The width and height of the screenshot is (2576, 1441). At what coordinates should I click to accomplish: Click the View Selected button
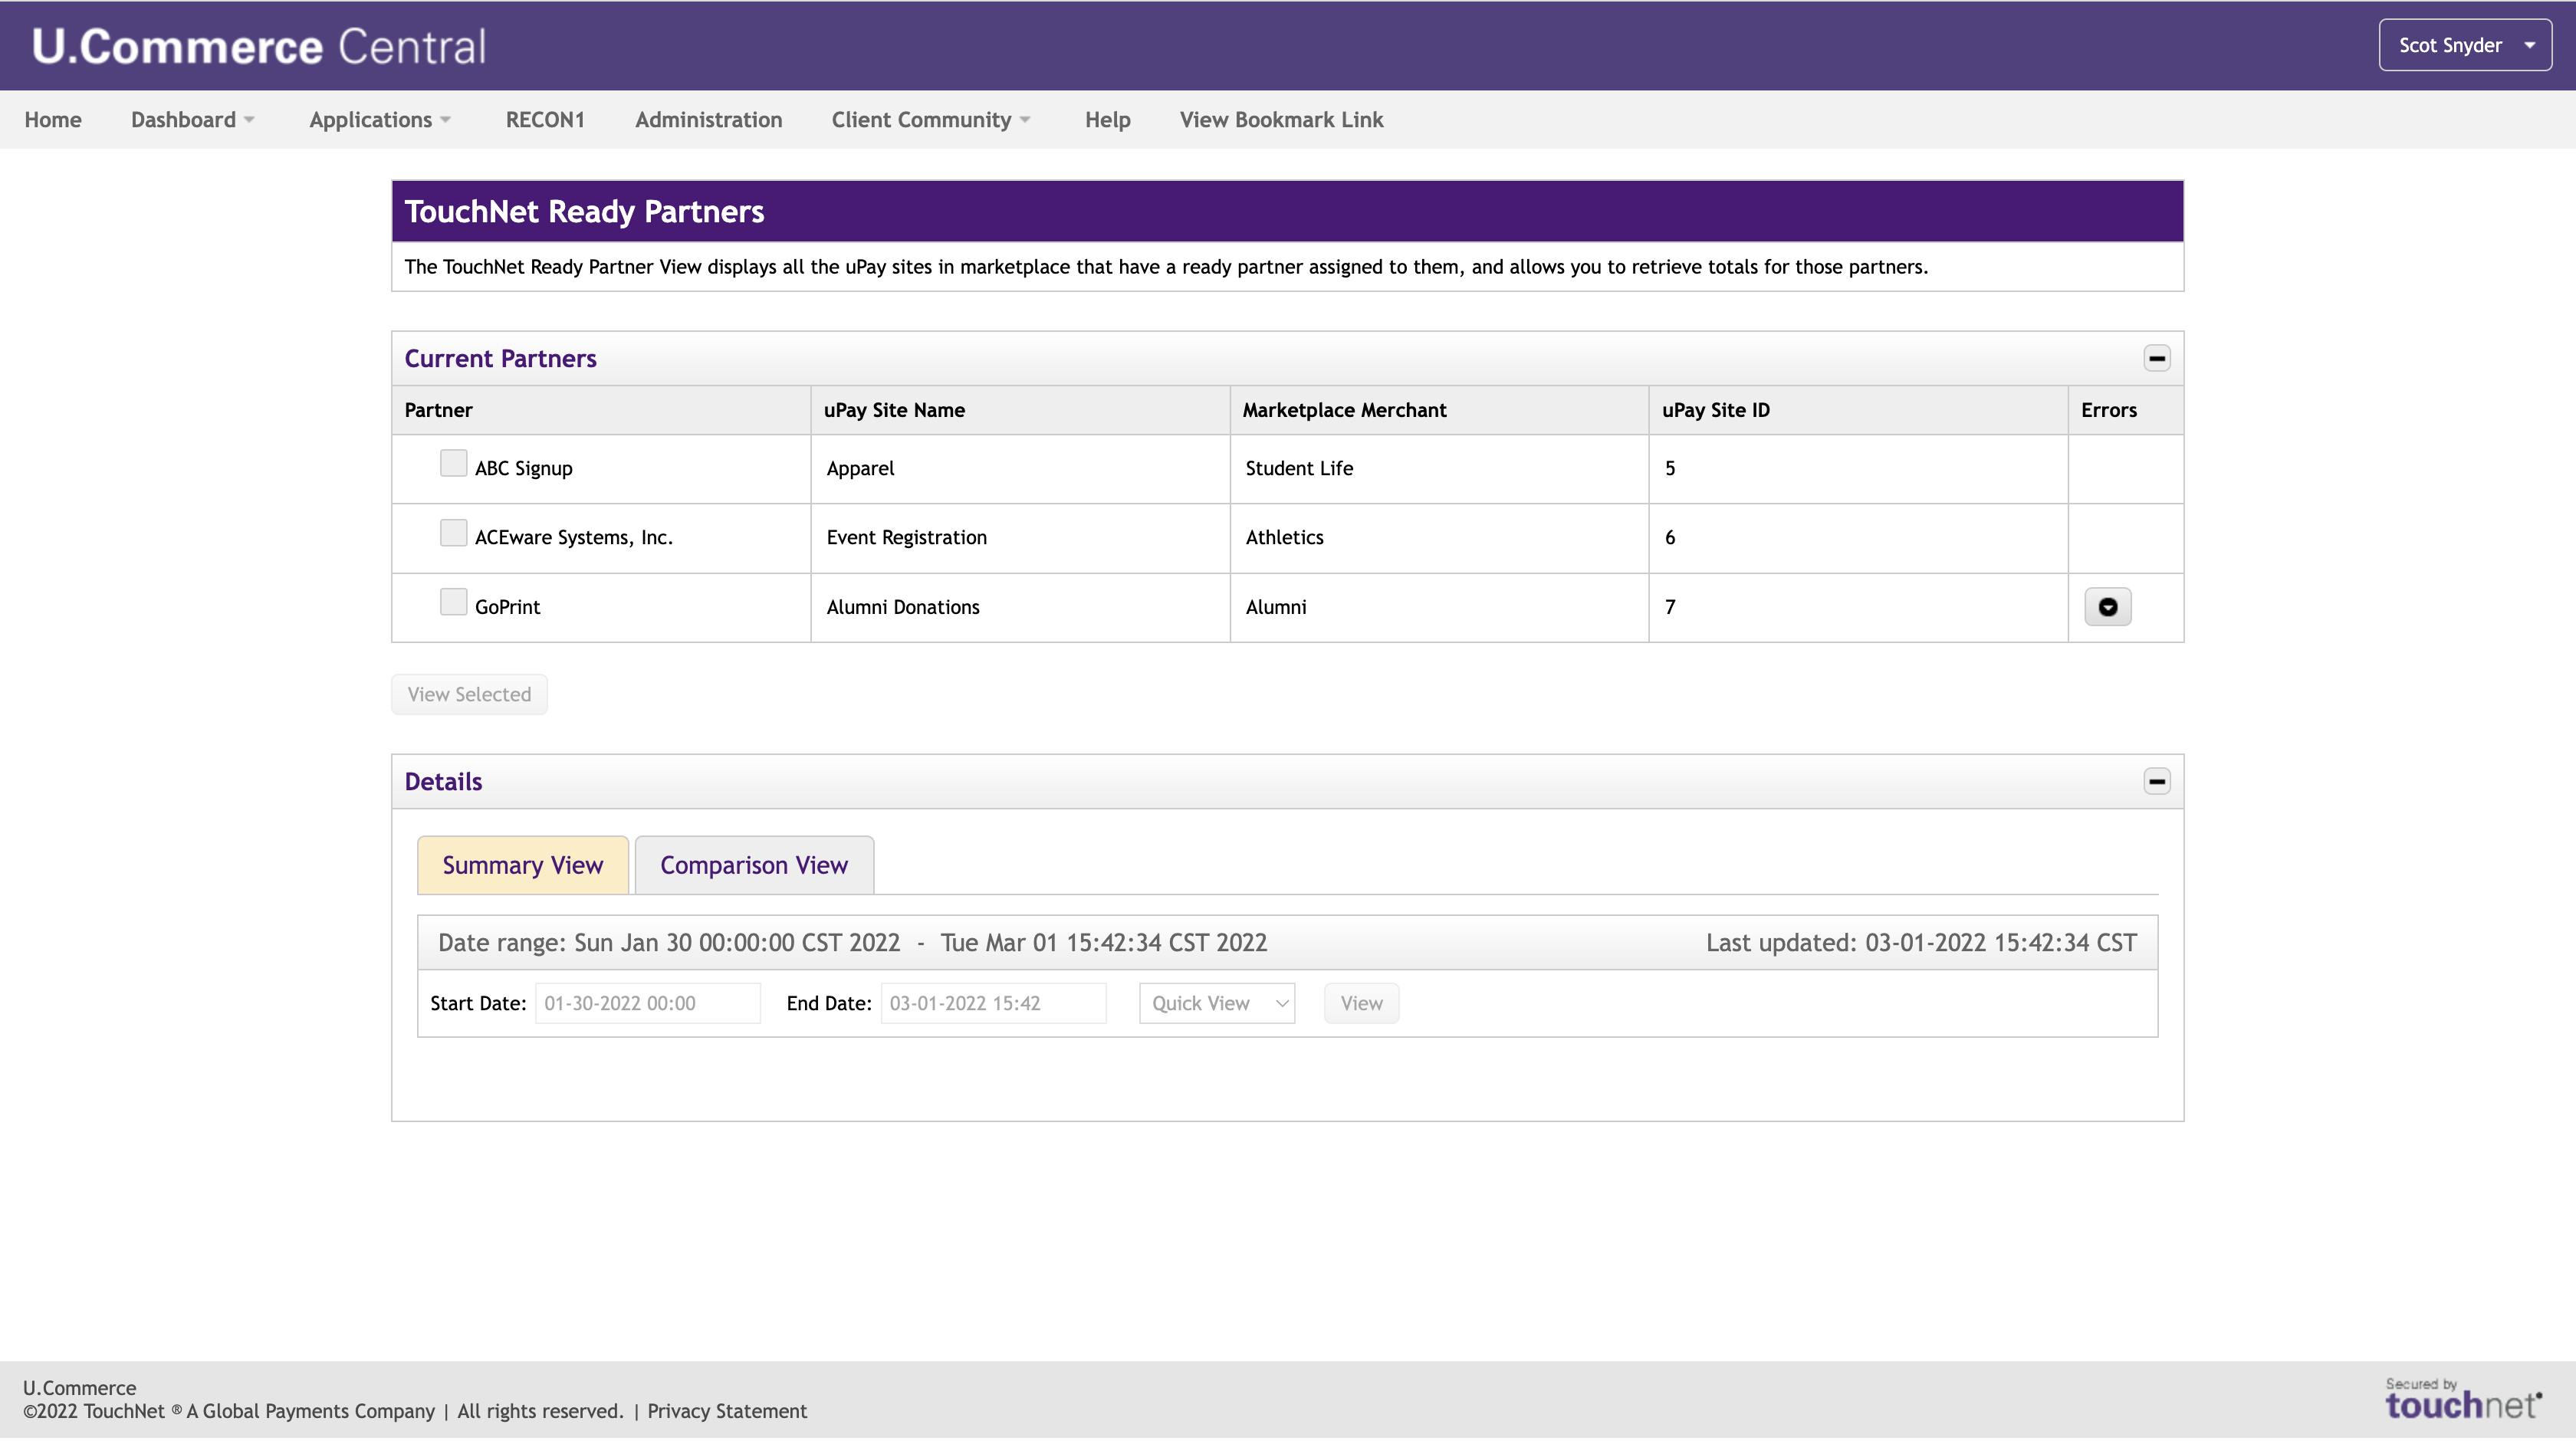coord(469,695)
